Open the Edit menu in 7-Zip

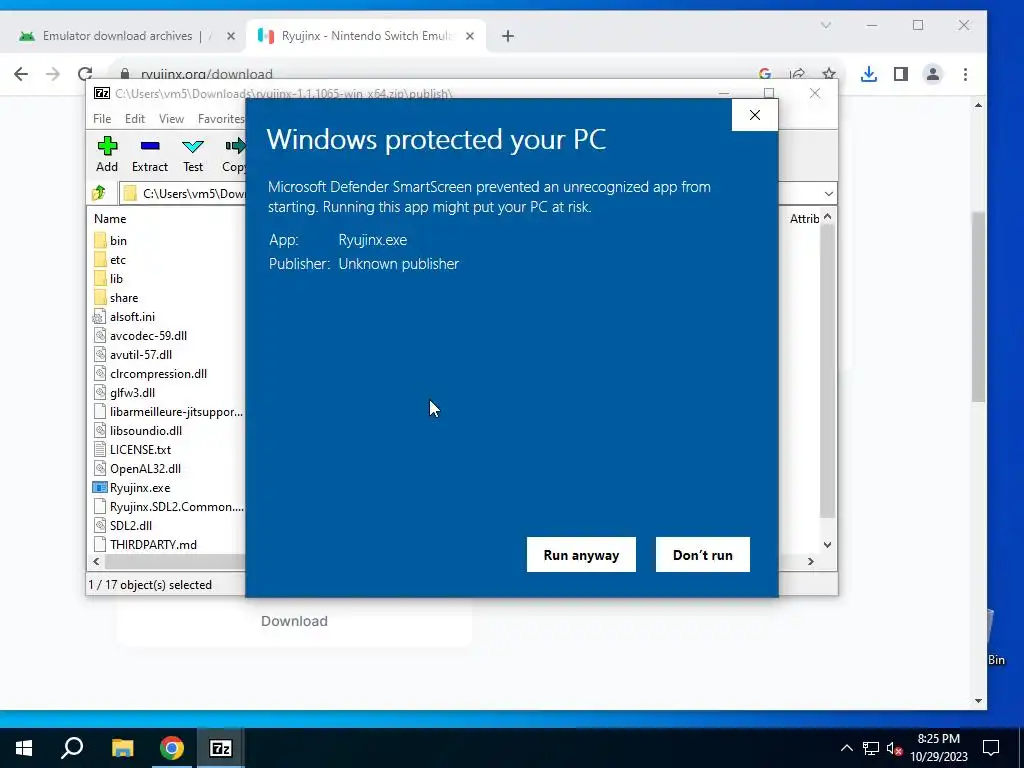(135, 118)
